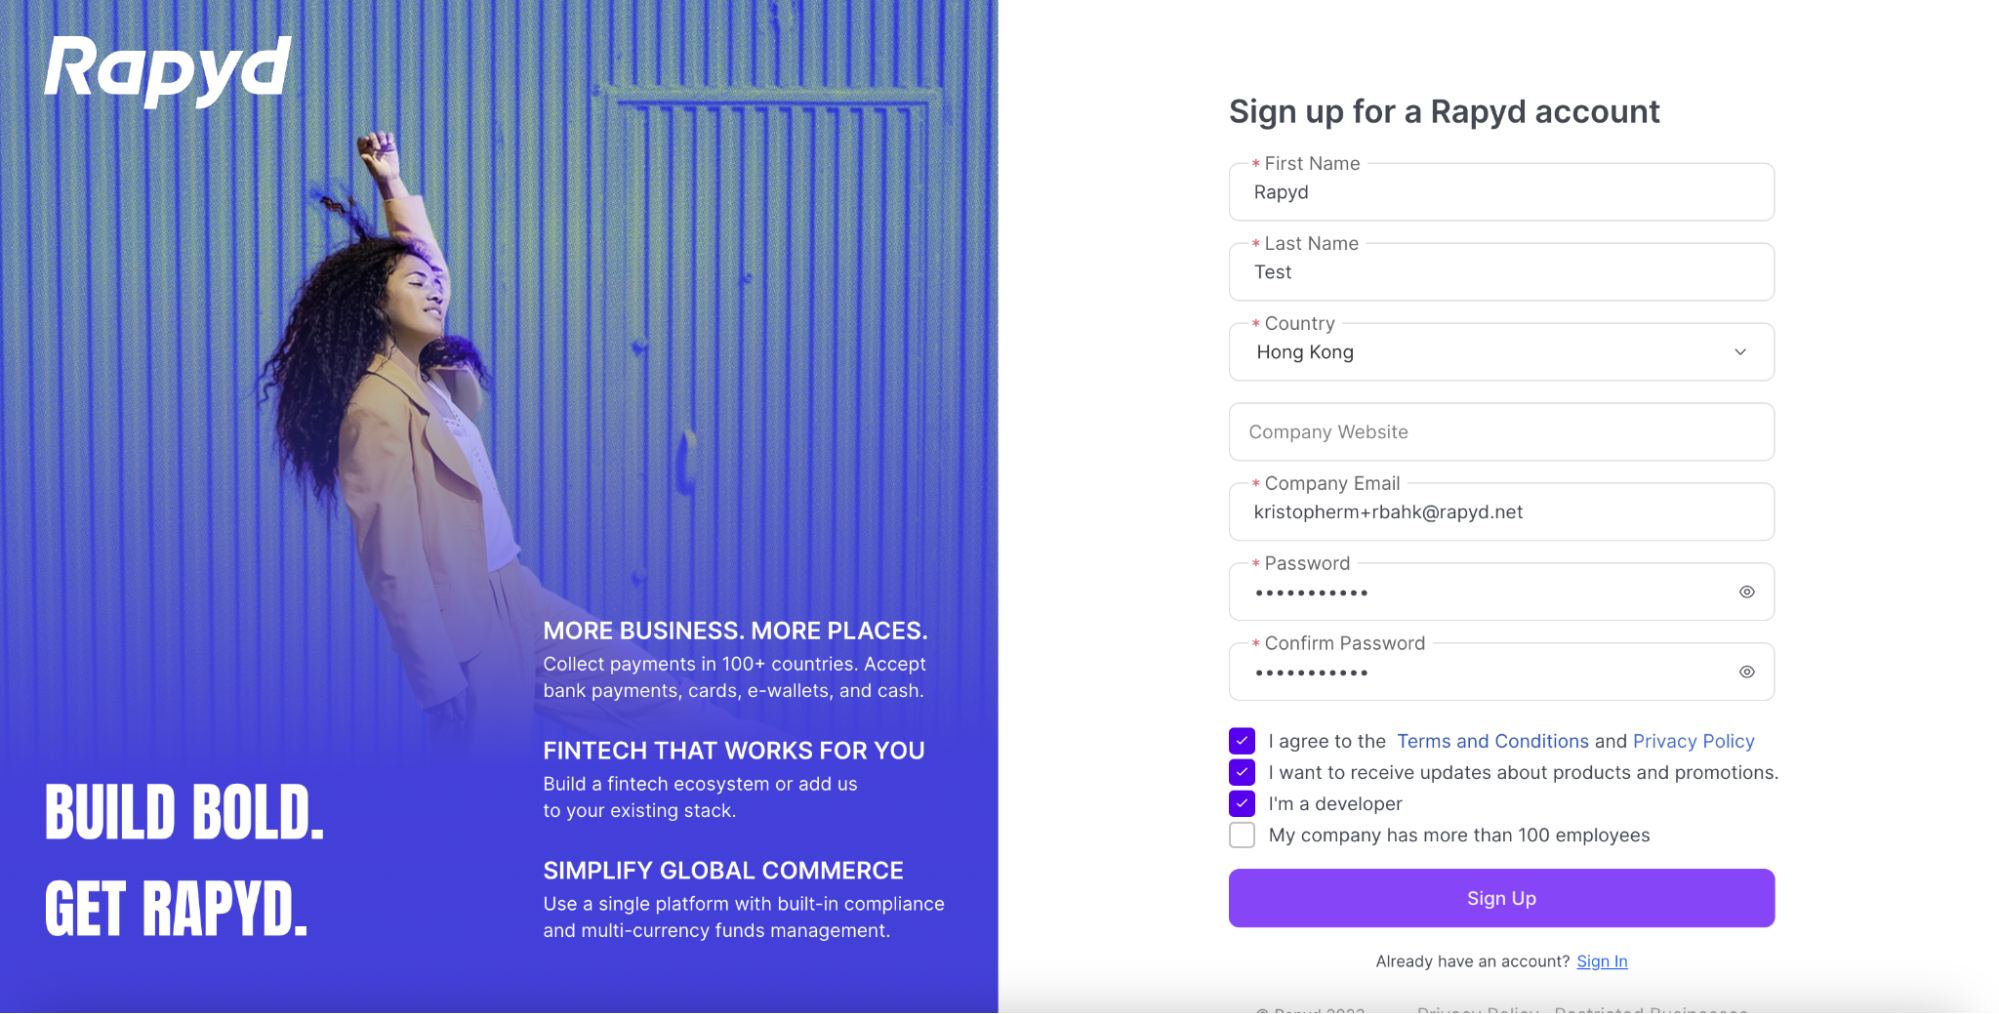The image size is (1999, 1014).
Task: Show the Password field characters
Action: coord(1746,592)
